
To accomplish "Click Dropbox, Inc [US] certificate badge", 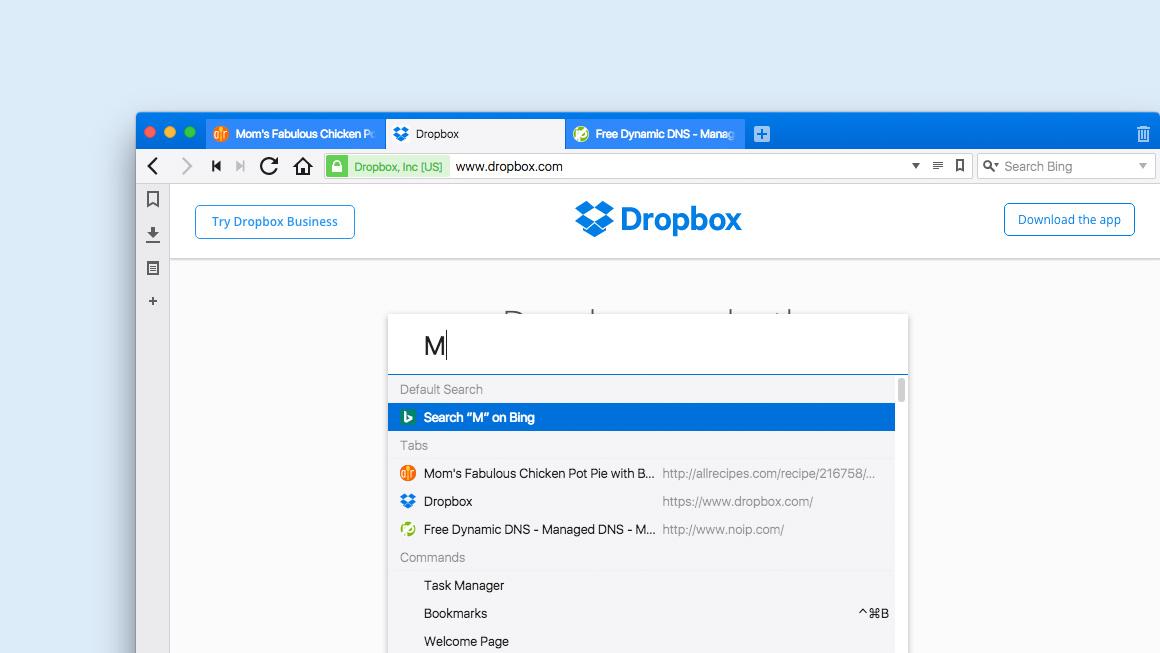I will coord(398,166).
